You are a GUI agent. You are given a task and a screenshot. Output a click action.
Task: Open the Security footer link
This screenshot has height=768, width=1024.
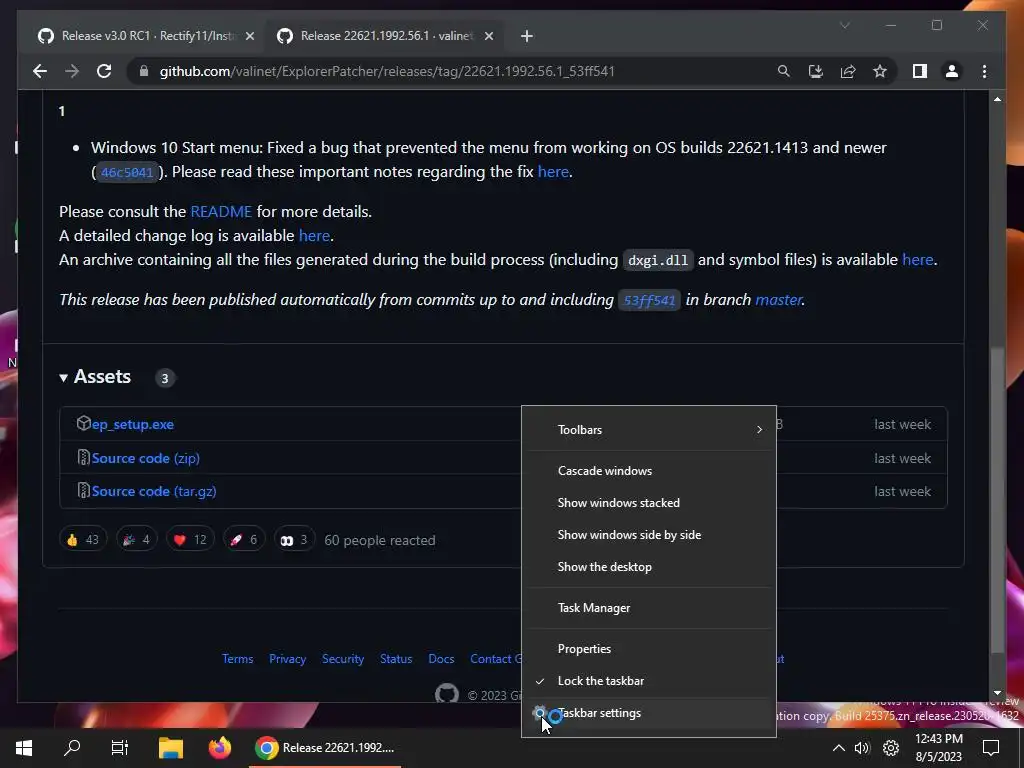[343, 659]
